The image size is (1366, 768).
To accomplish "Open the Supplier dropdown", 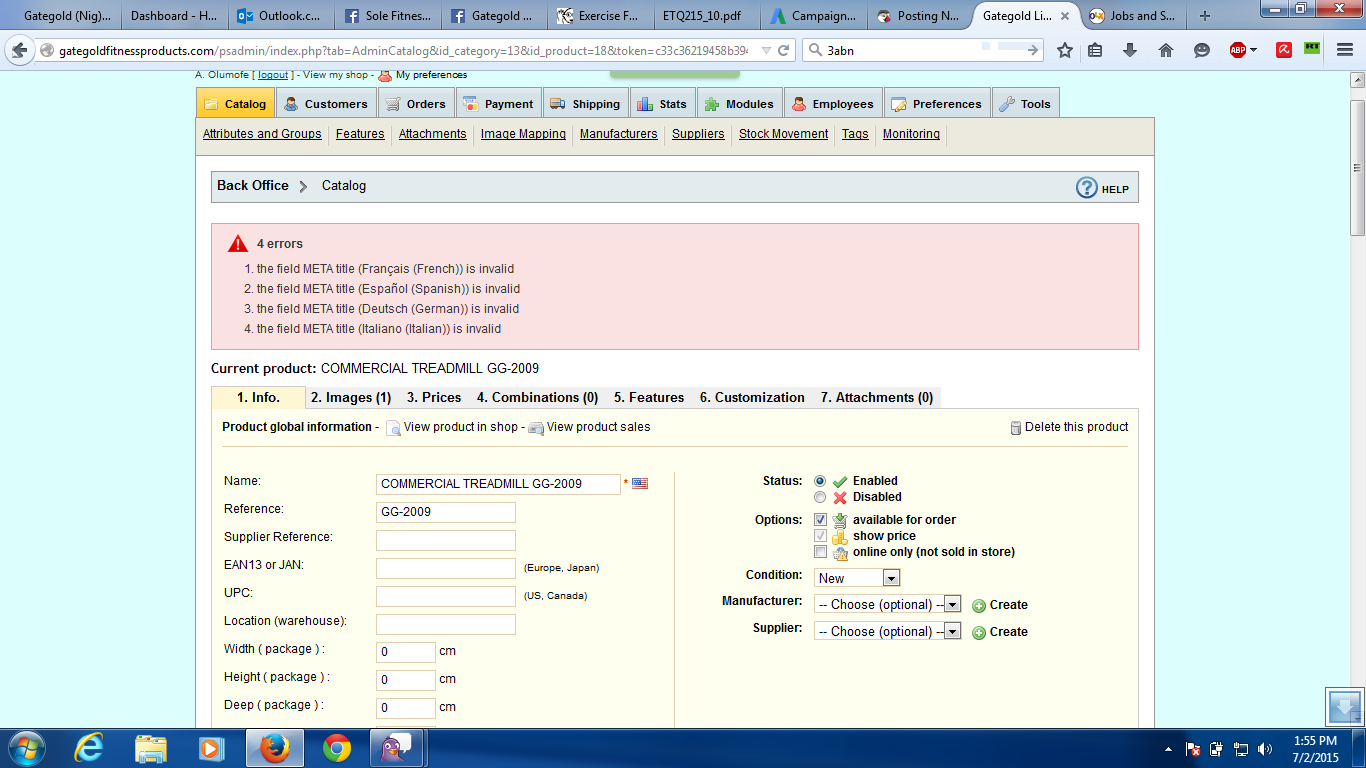I will (x=887, y=632).
